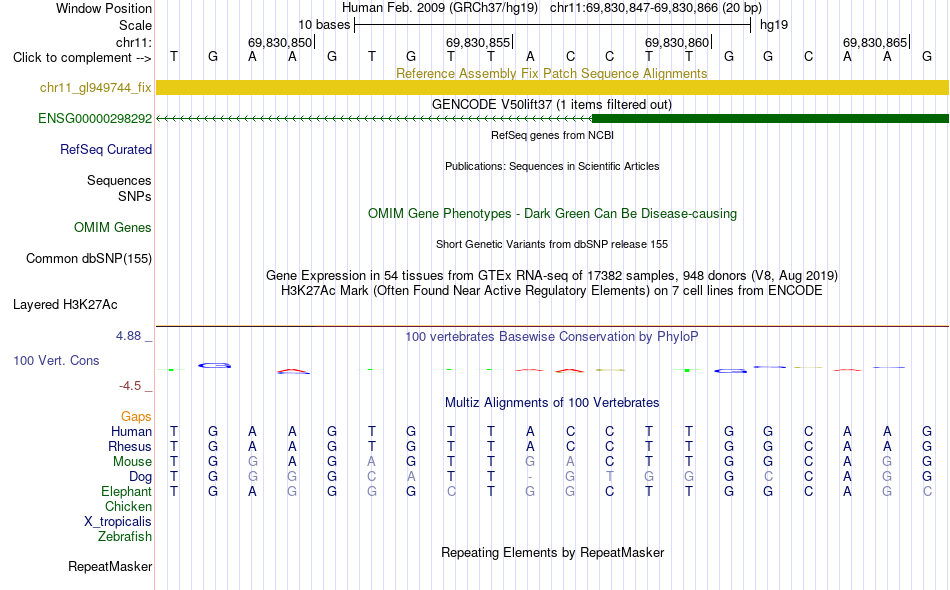Click the Human Feb. 2009 (GRCh37/hg19) heading

[x=440, y=8]
